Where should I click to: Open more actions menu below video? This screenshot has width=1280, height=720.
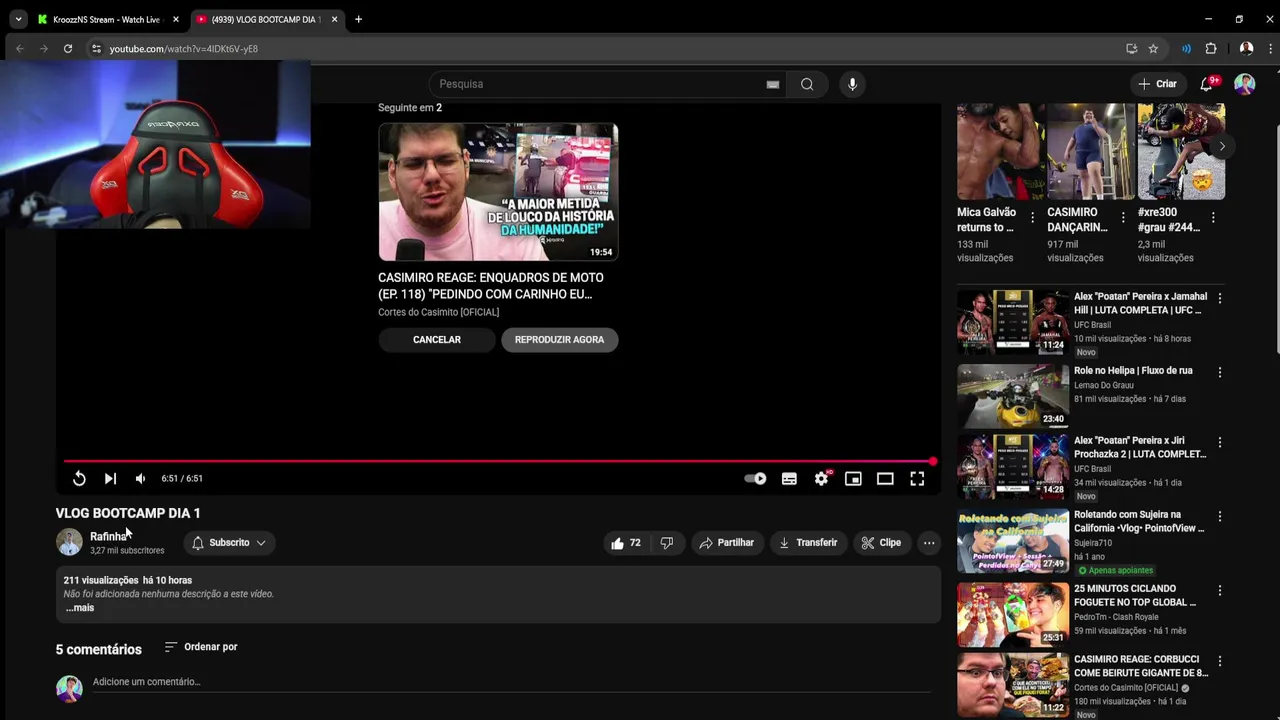(929, 543)
